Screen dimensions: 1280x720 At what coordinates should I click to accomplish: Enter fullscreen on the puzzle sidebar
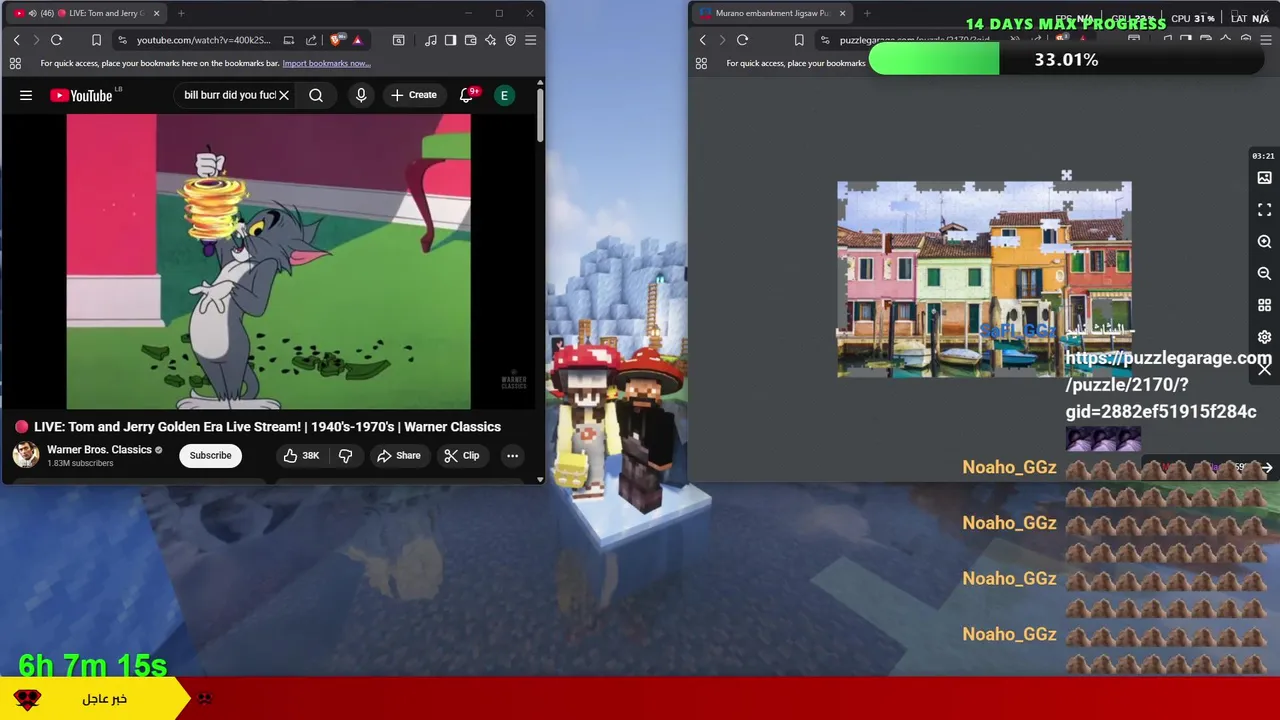1264,210
